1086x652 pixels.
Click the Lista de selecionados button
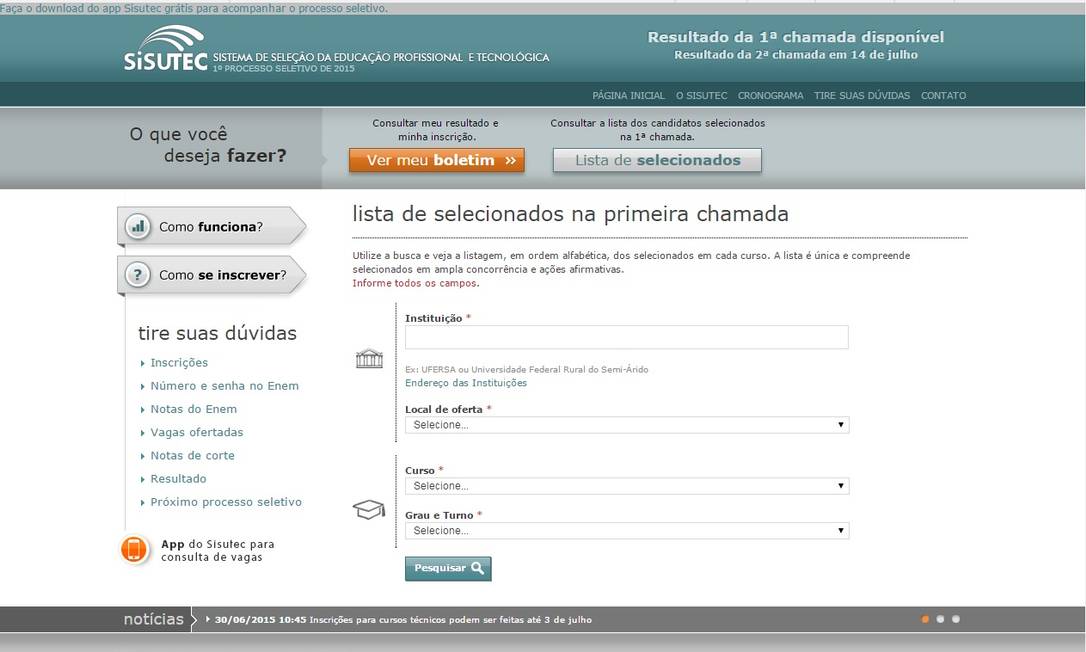[x=657, y=160]
